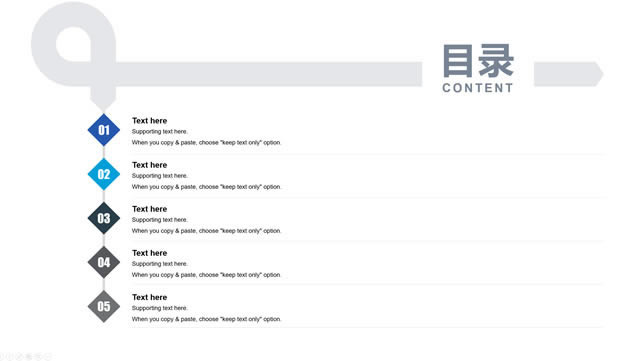635x361 pixels.
Task: Select the blue 01 diamond marker
Action: [x=104, y=130]
